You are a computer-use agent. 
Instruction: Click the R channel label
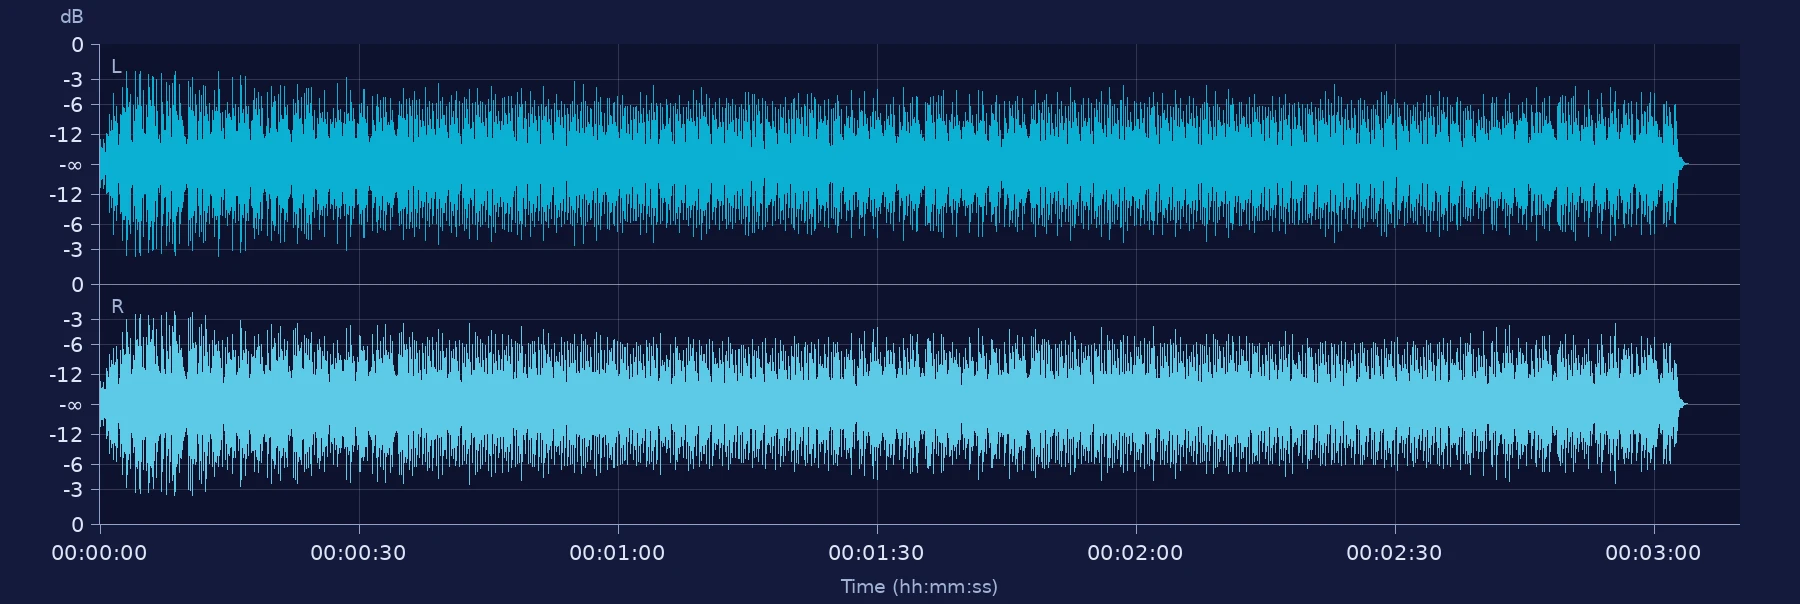(117, 307)
